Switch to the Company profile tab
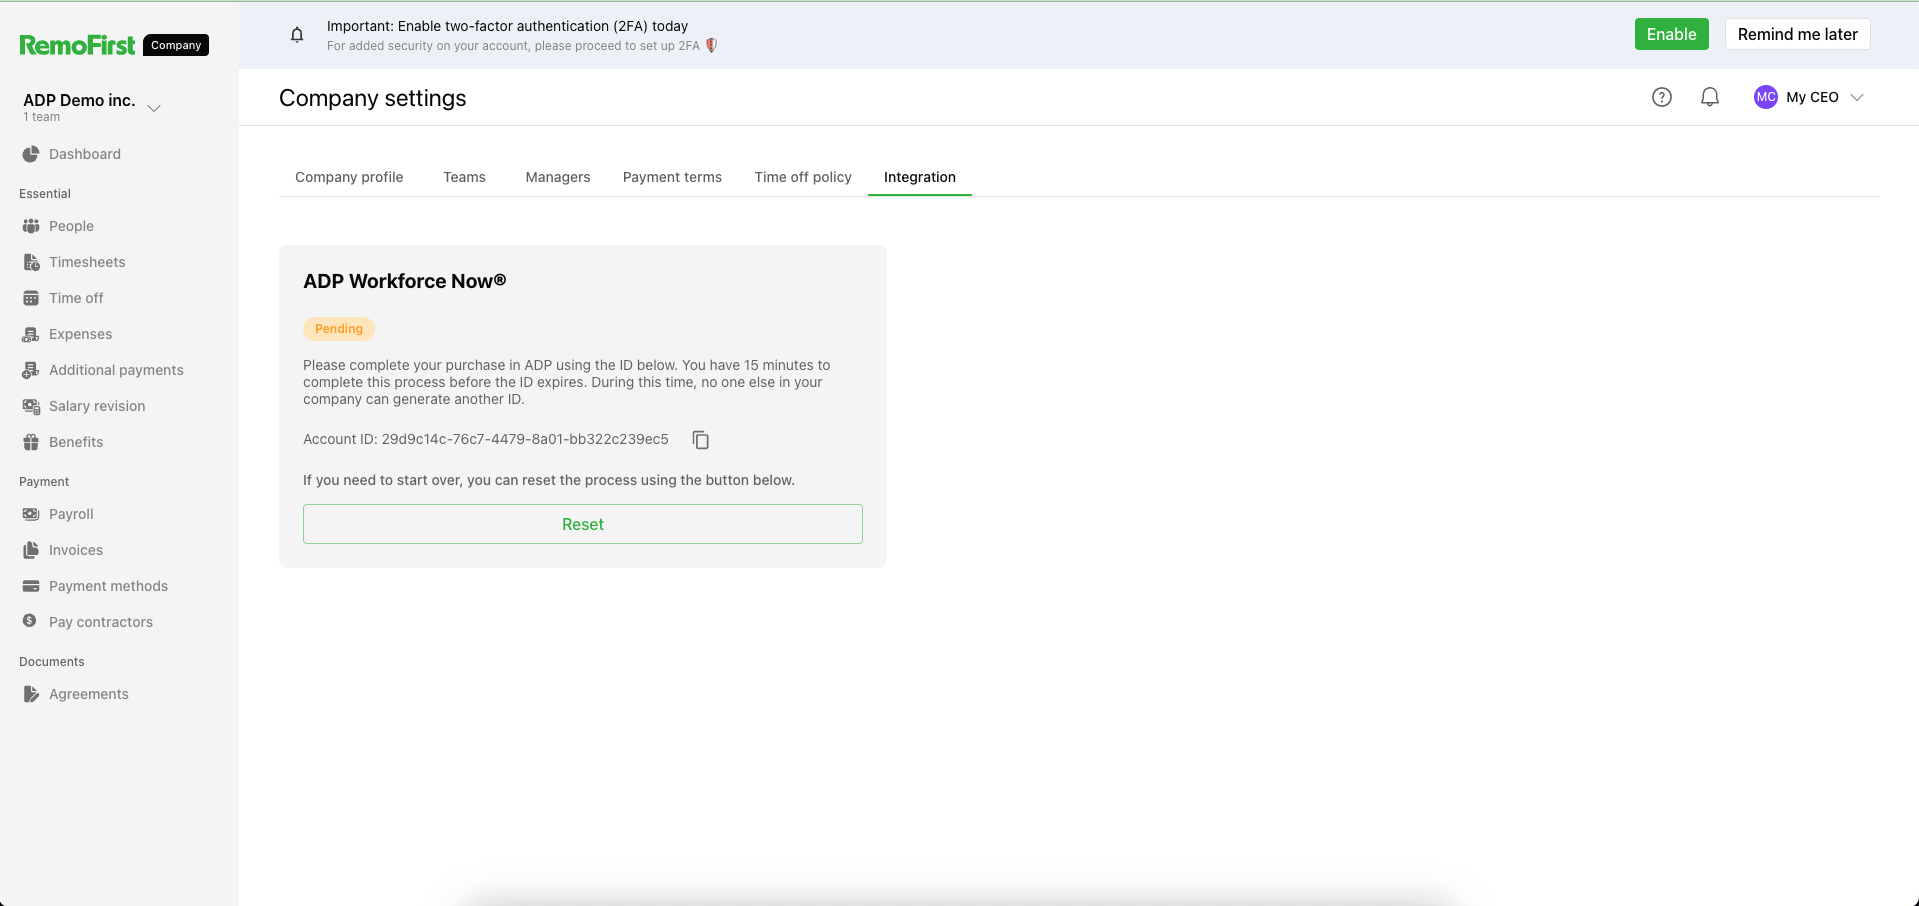Viewport: 1919px width, 906px height. click(349, 177)
